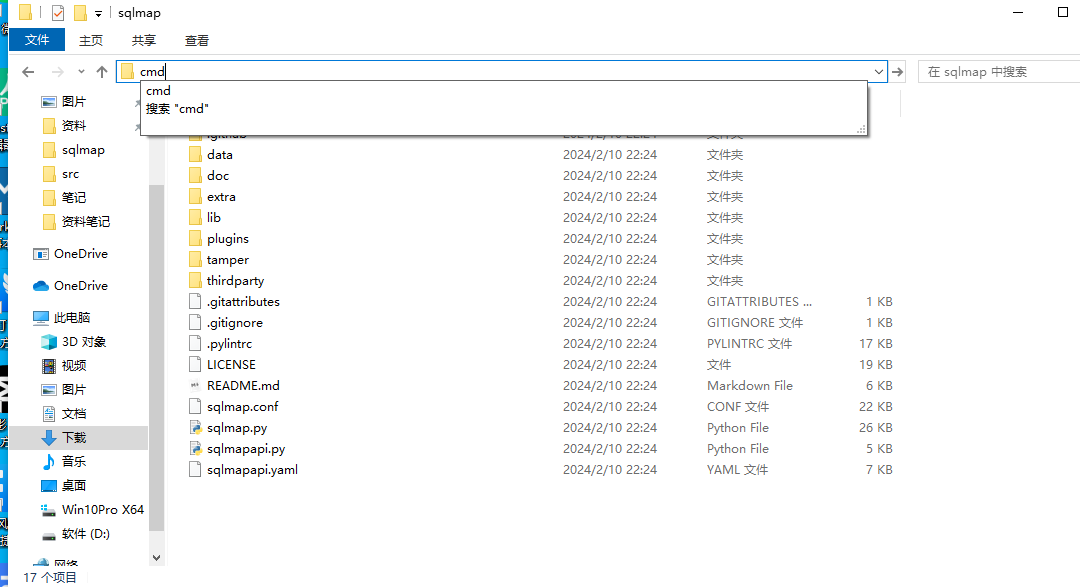Select the .gitattributes file icon
The height and width of the screenshot is (587, 1080).
[196, 302]
